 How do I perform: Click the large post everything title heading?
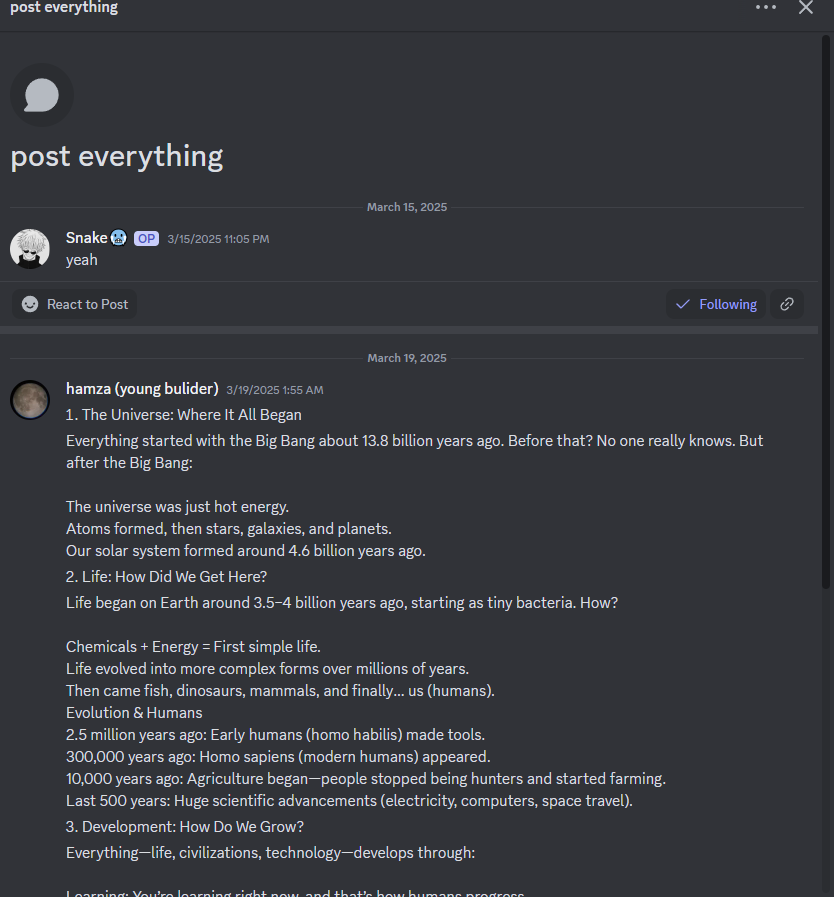tap(117, 156)
